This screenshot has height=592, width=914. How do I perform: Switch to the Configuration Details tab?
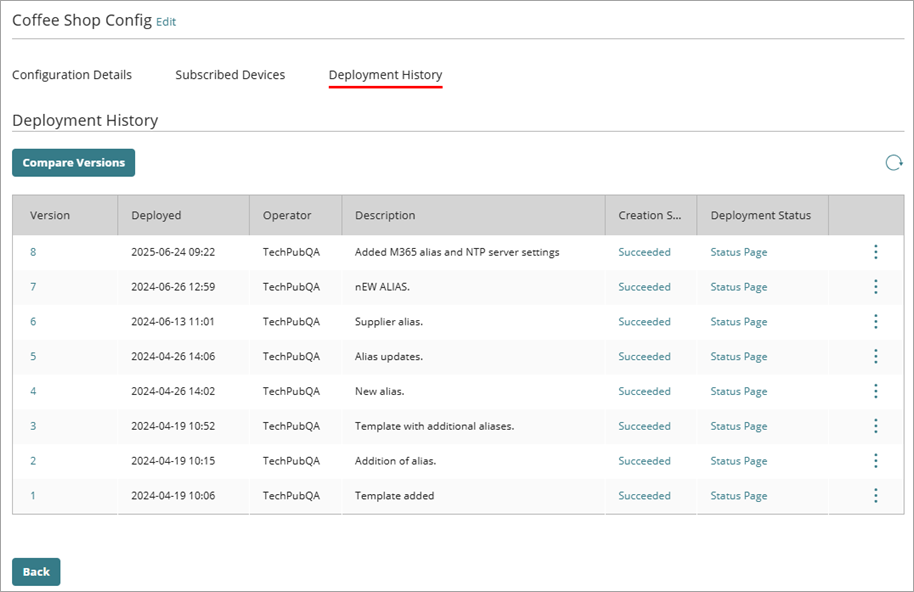pos(72,75)
